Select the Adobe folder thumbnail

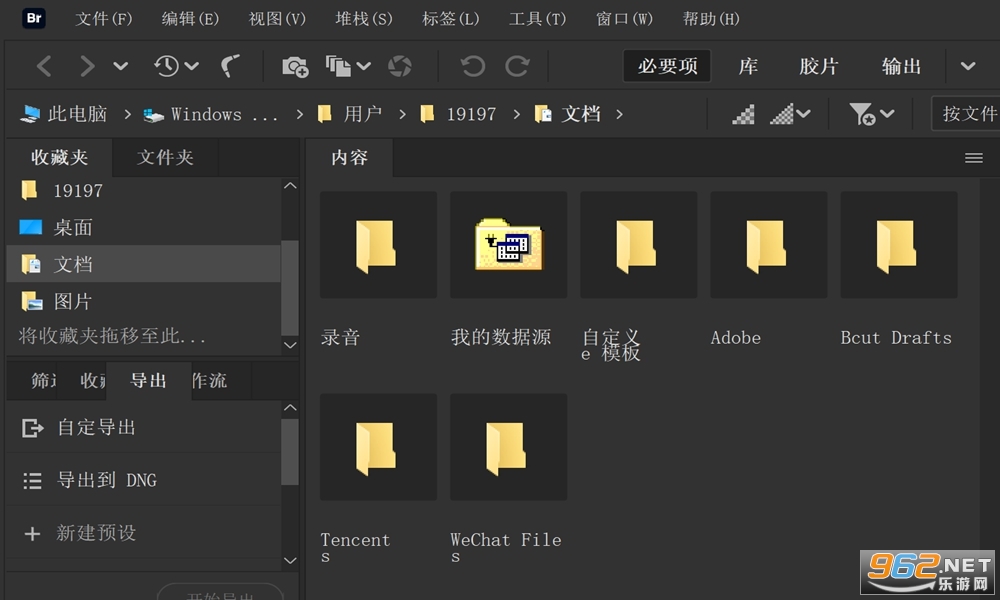768,245
